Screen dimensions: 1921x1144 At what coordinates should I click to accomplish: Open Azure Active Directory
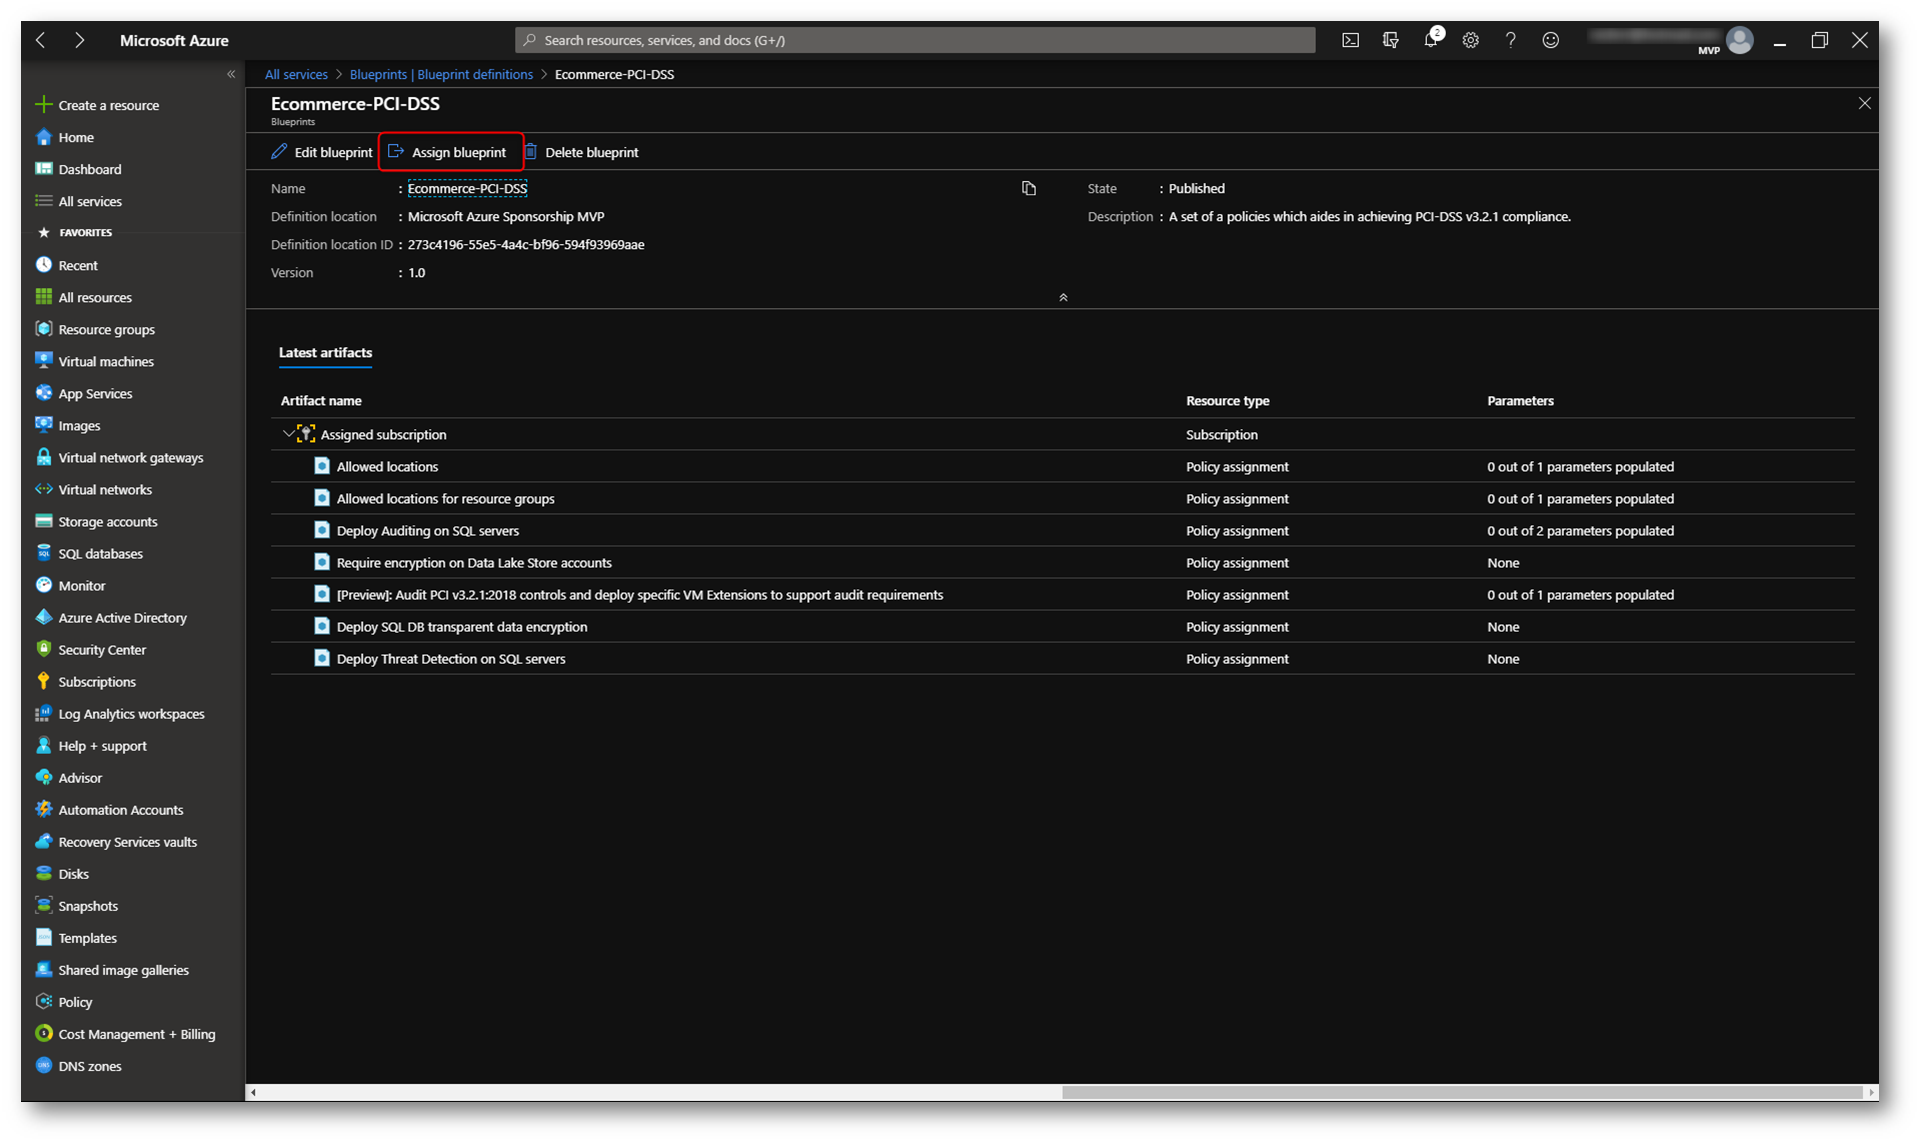pos(122,617)
